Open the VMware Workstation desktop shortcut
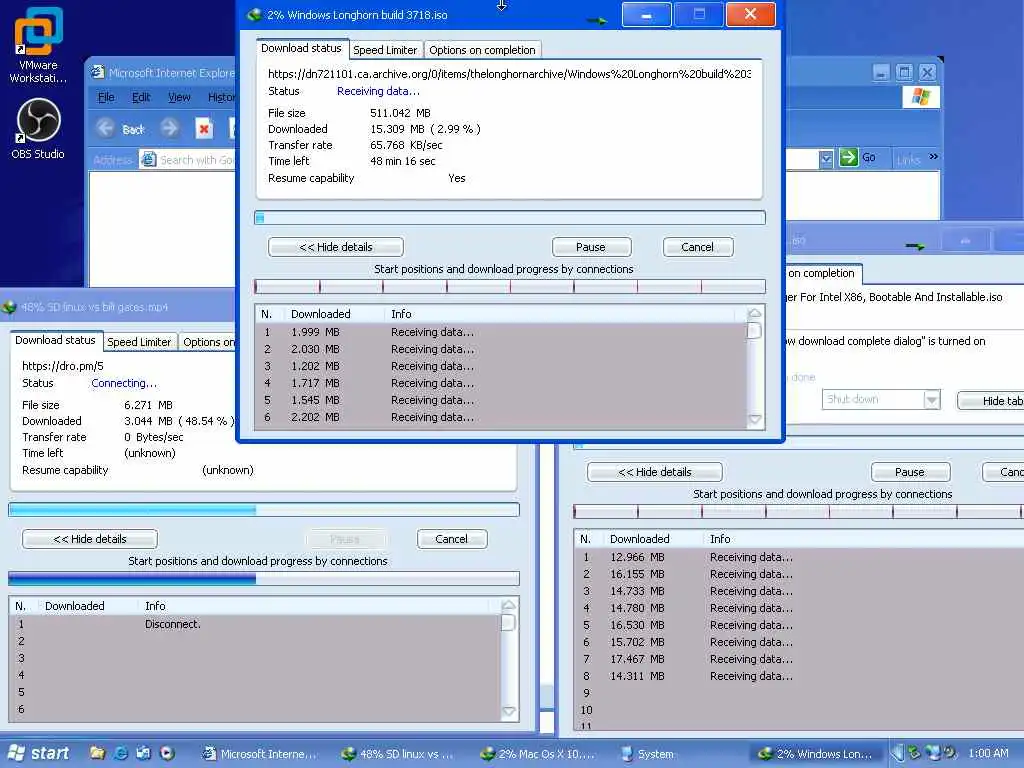This screenshot has width=1024, height=768. click(38, 44)
